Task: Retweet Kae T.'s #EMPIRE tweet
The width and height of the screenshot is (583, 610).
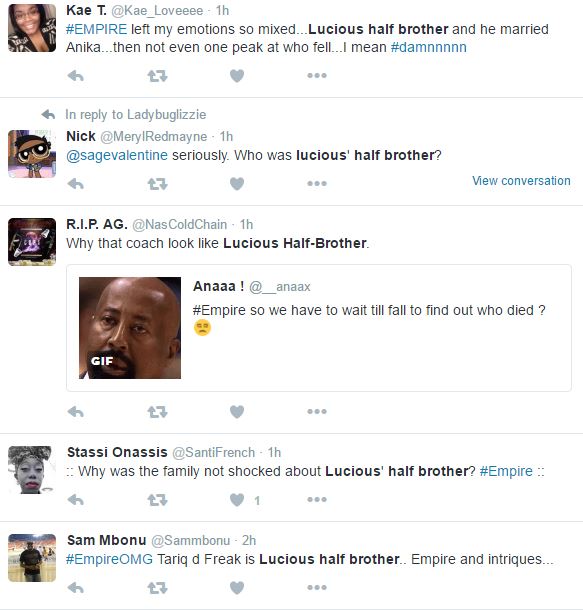Action: 157,76
